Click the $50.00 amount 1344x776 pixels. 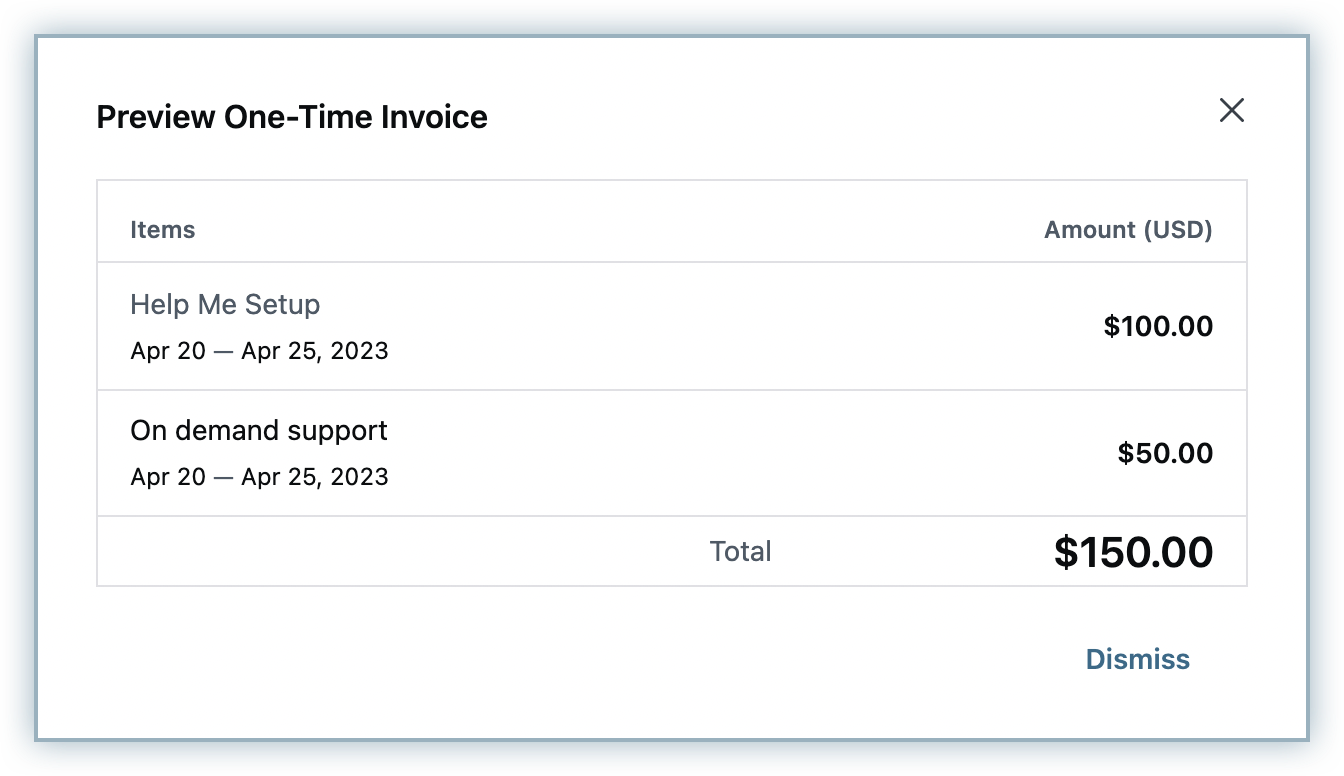tap(1164, 453)
